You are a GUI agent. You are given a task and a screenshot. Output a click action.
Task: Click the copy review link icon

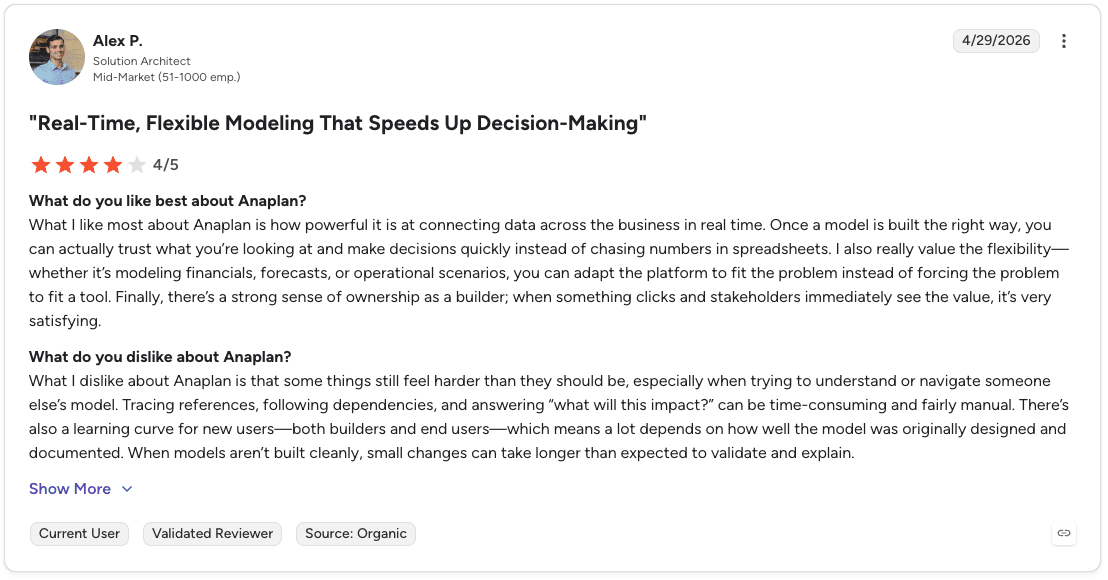pos(1063,533)
